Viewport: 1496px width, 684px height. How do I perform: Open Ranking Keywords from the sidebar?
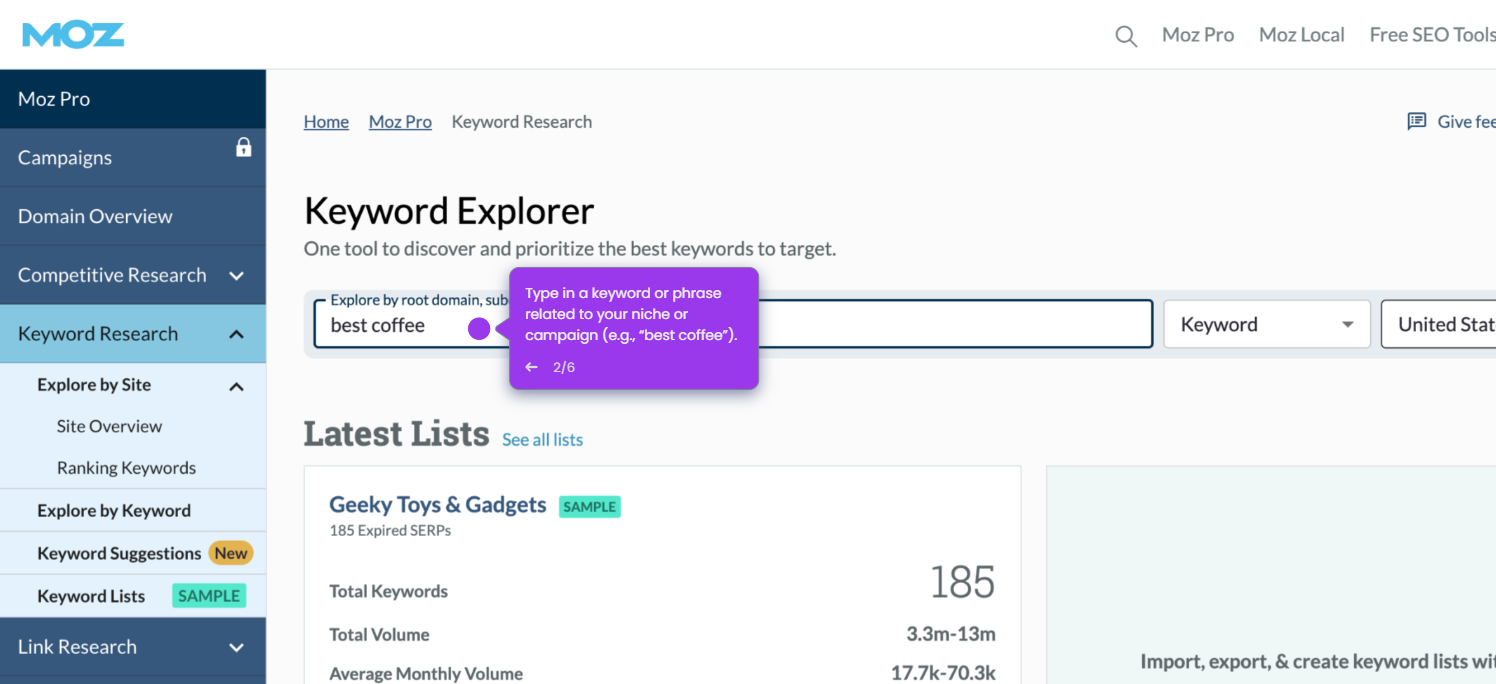coord(126,467)
